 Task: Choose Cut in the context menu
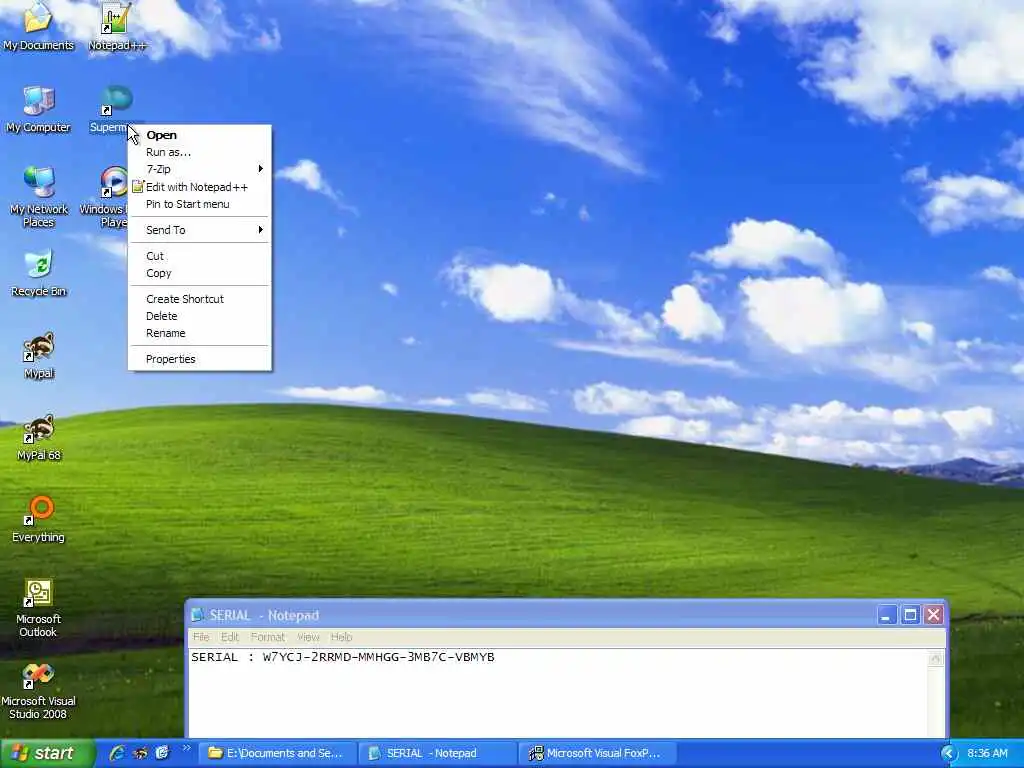pyautogui.click(x=199, y=256)
